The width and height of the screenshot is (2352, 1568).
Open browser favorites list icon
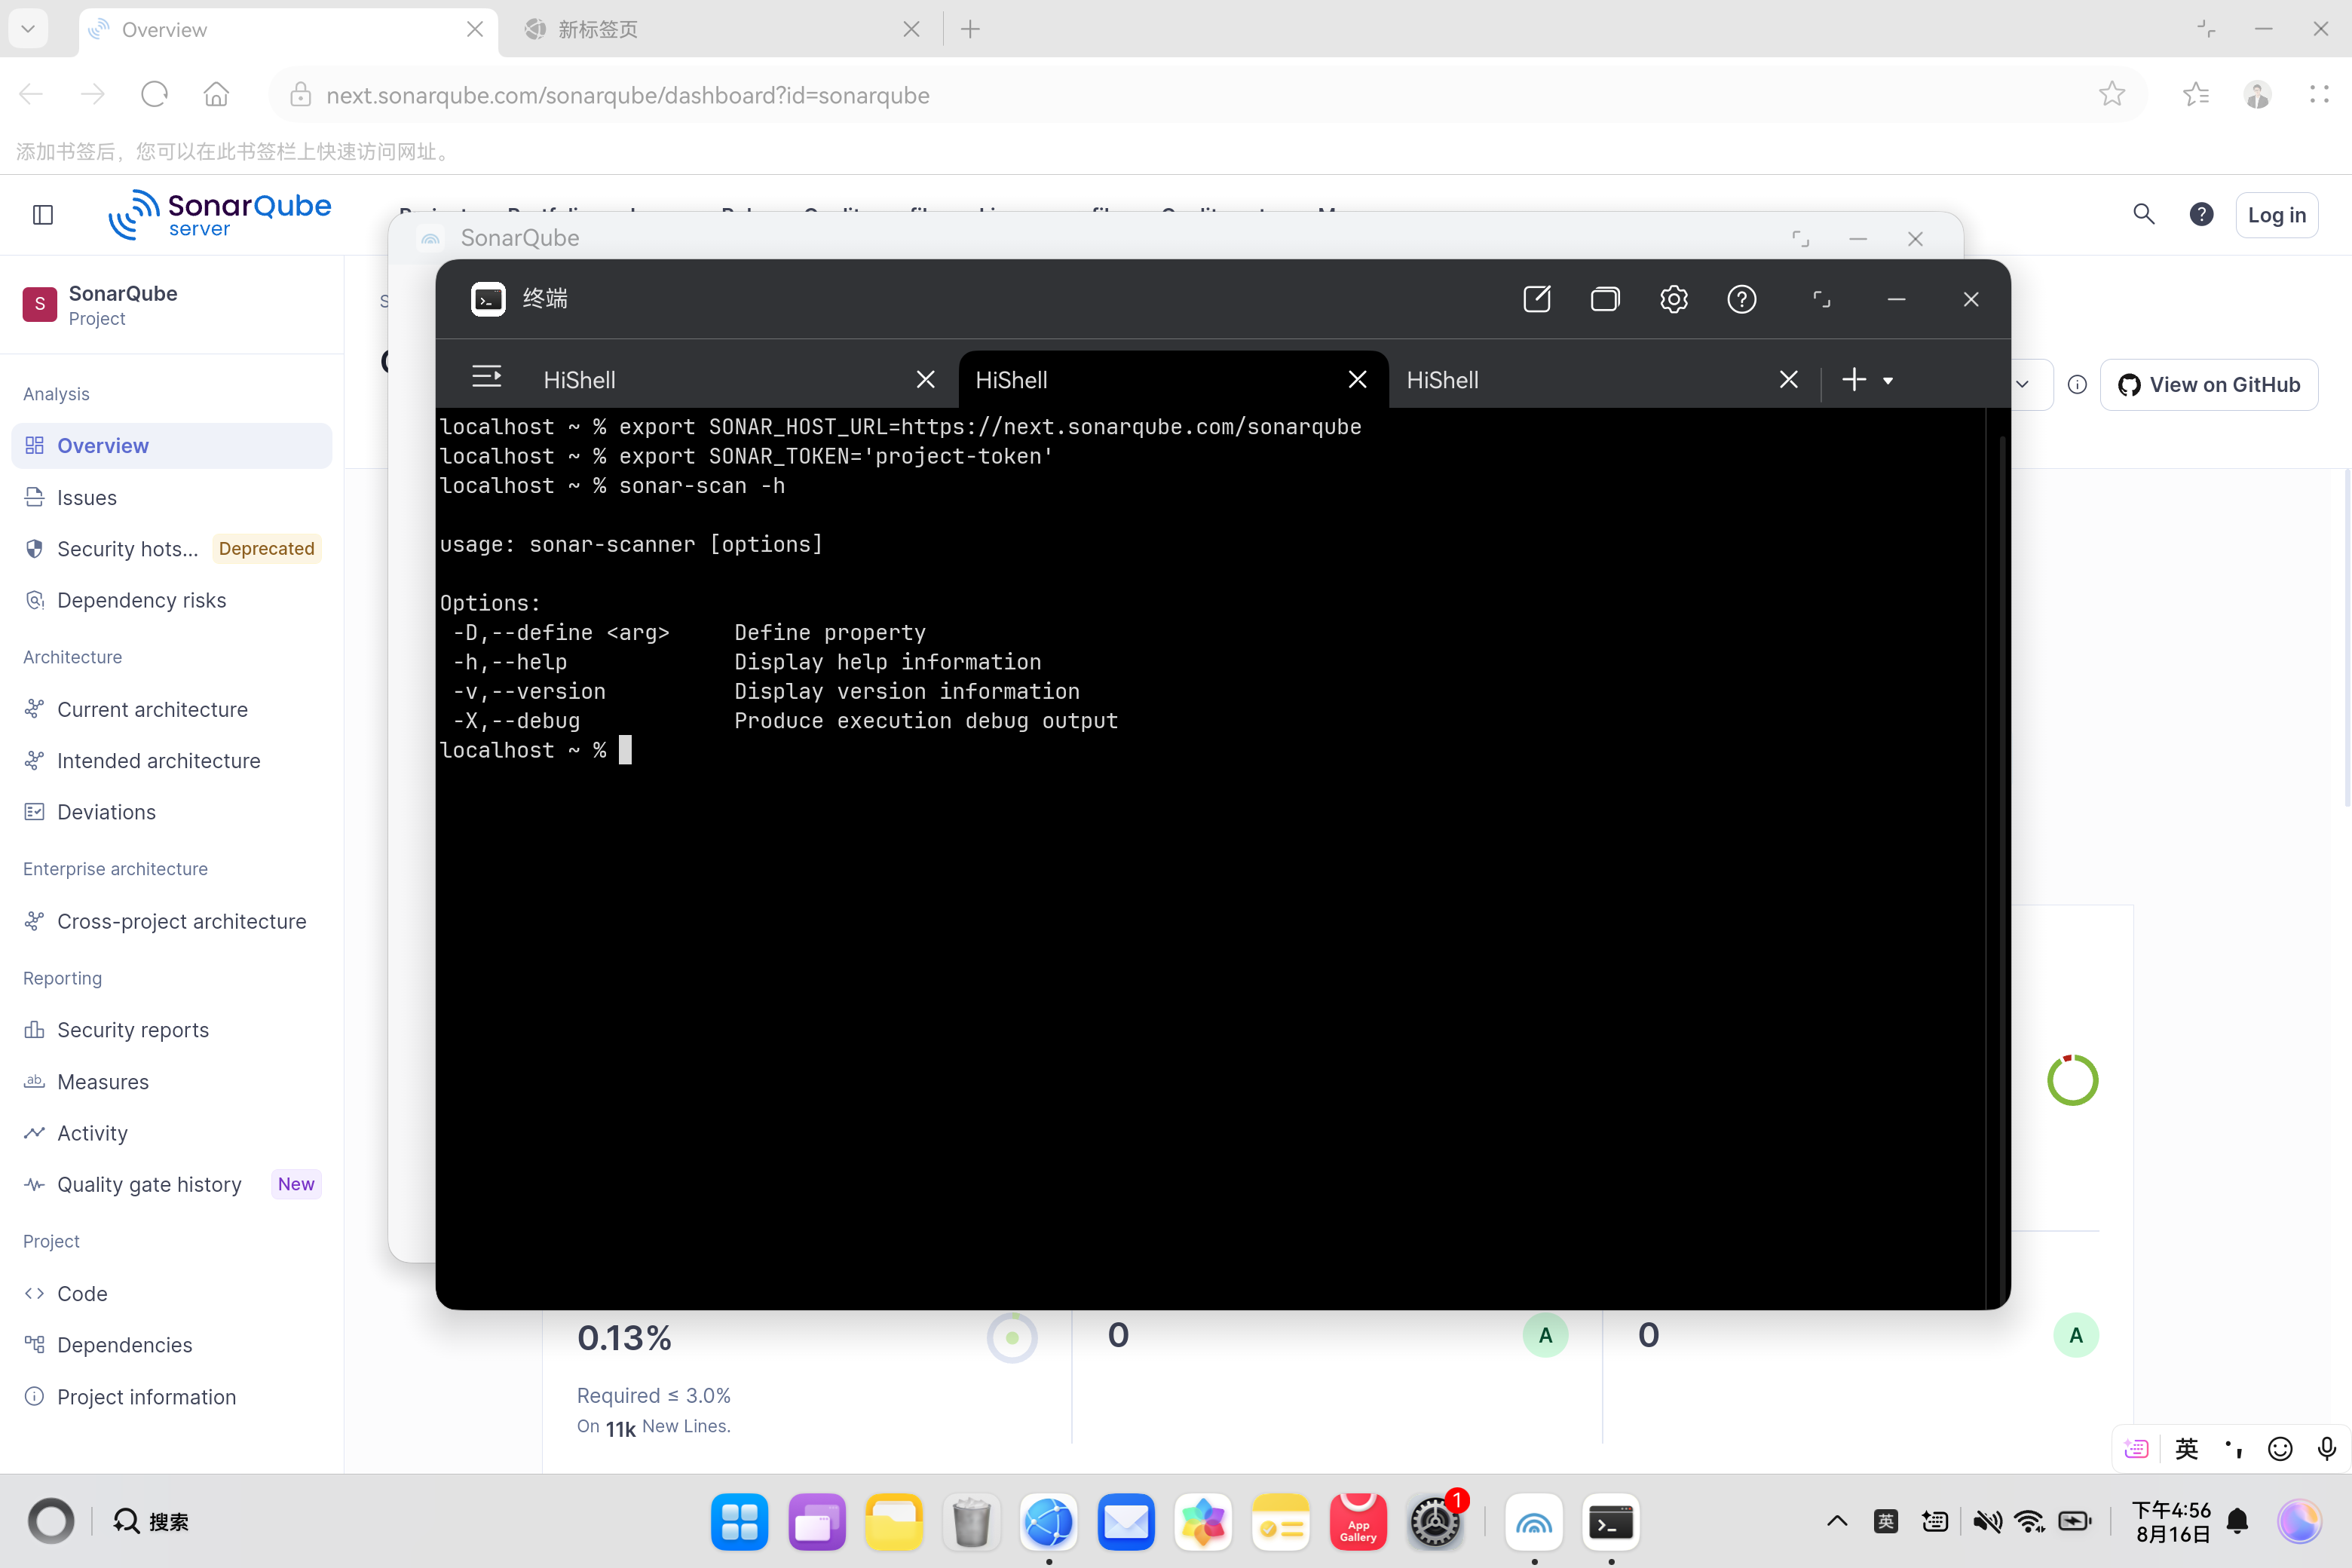2196,95
